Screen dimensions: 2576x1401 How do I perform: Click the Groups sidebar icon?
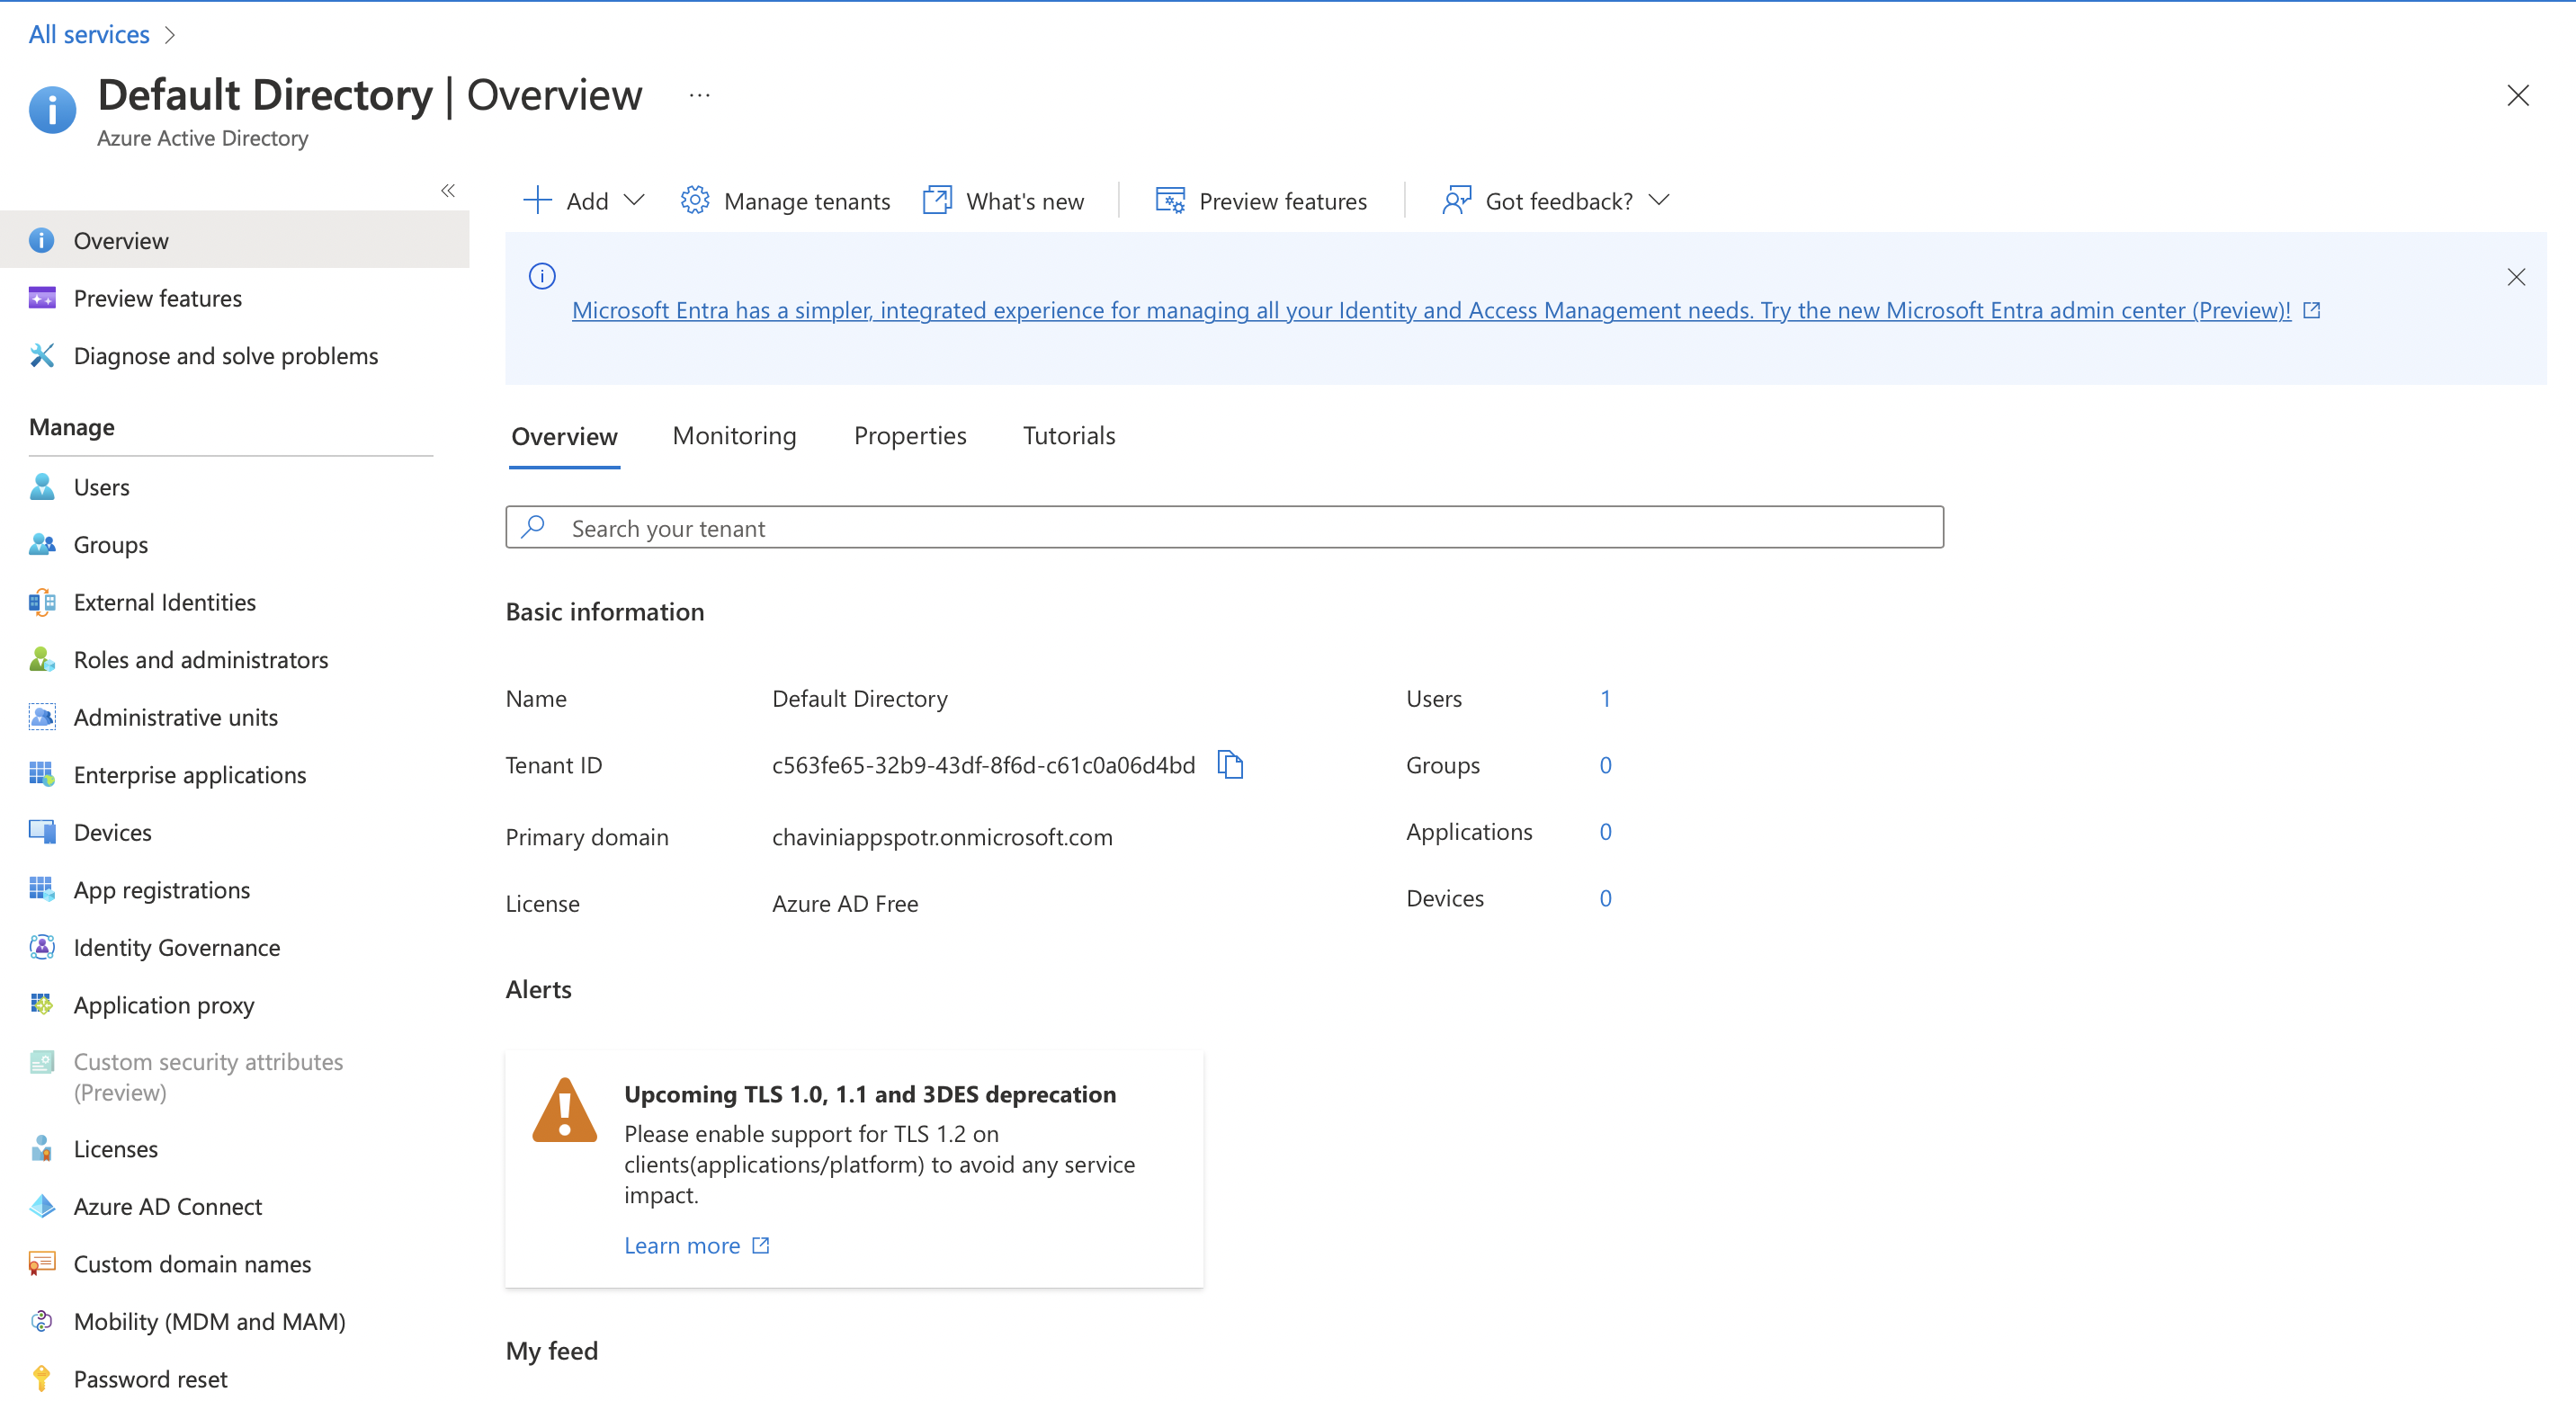click(x=42, y=545)
